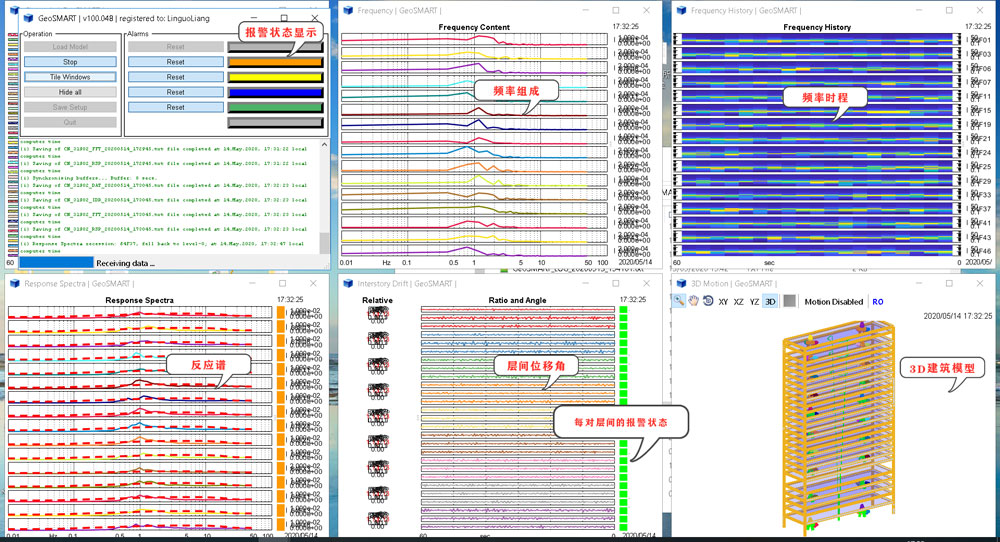Image resolution: width=1000 pixels, height=542 pixels.
Task: Switch 3D Motion to XZ plane view
Action: coord(738,300)
